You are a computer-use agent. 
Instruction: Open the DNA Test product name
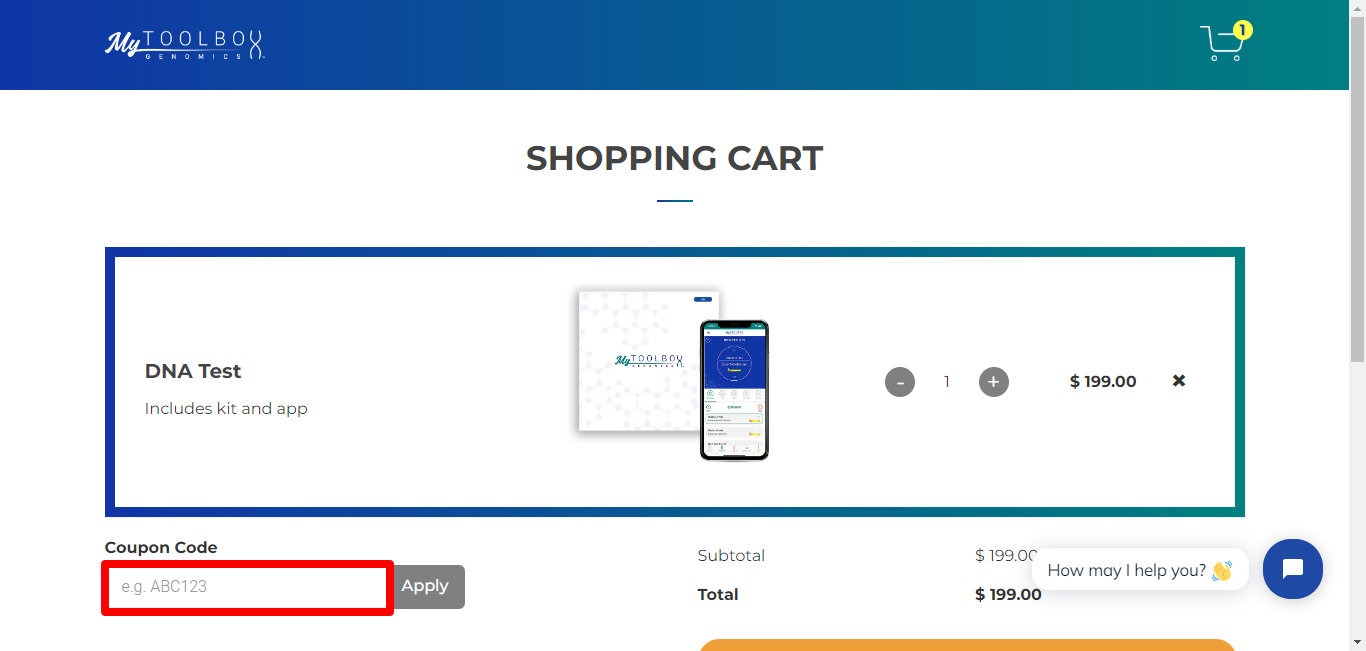[193, 371]
